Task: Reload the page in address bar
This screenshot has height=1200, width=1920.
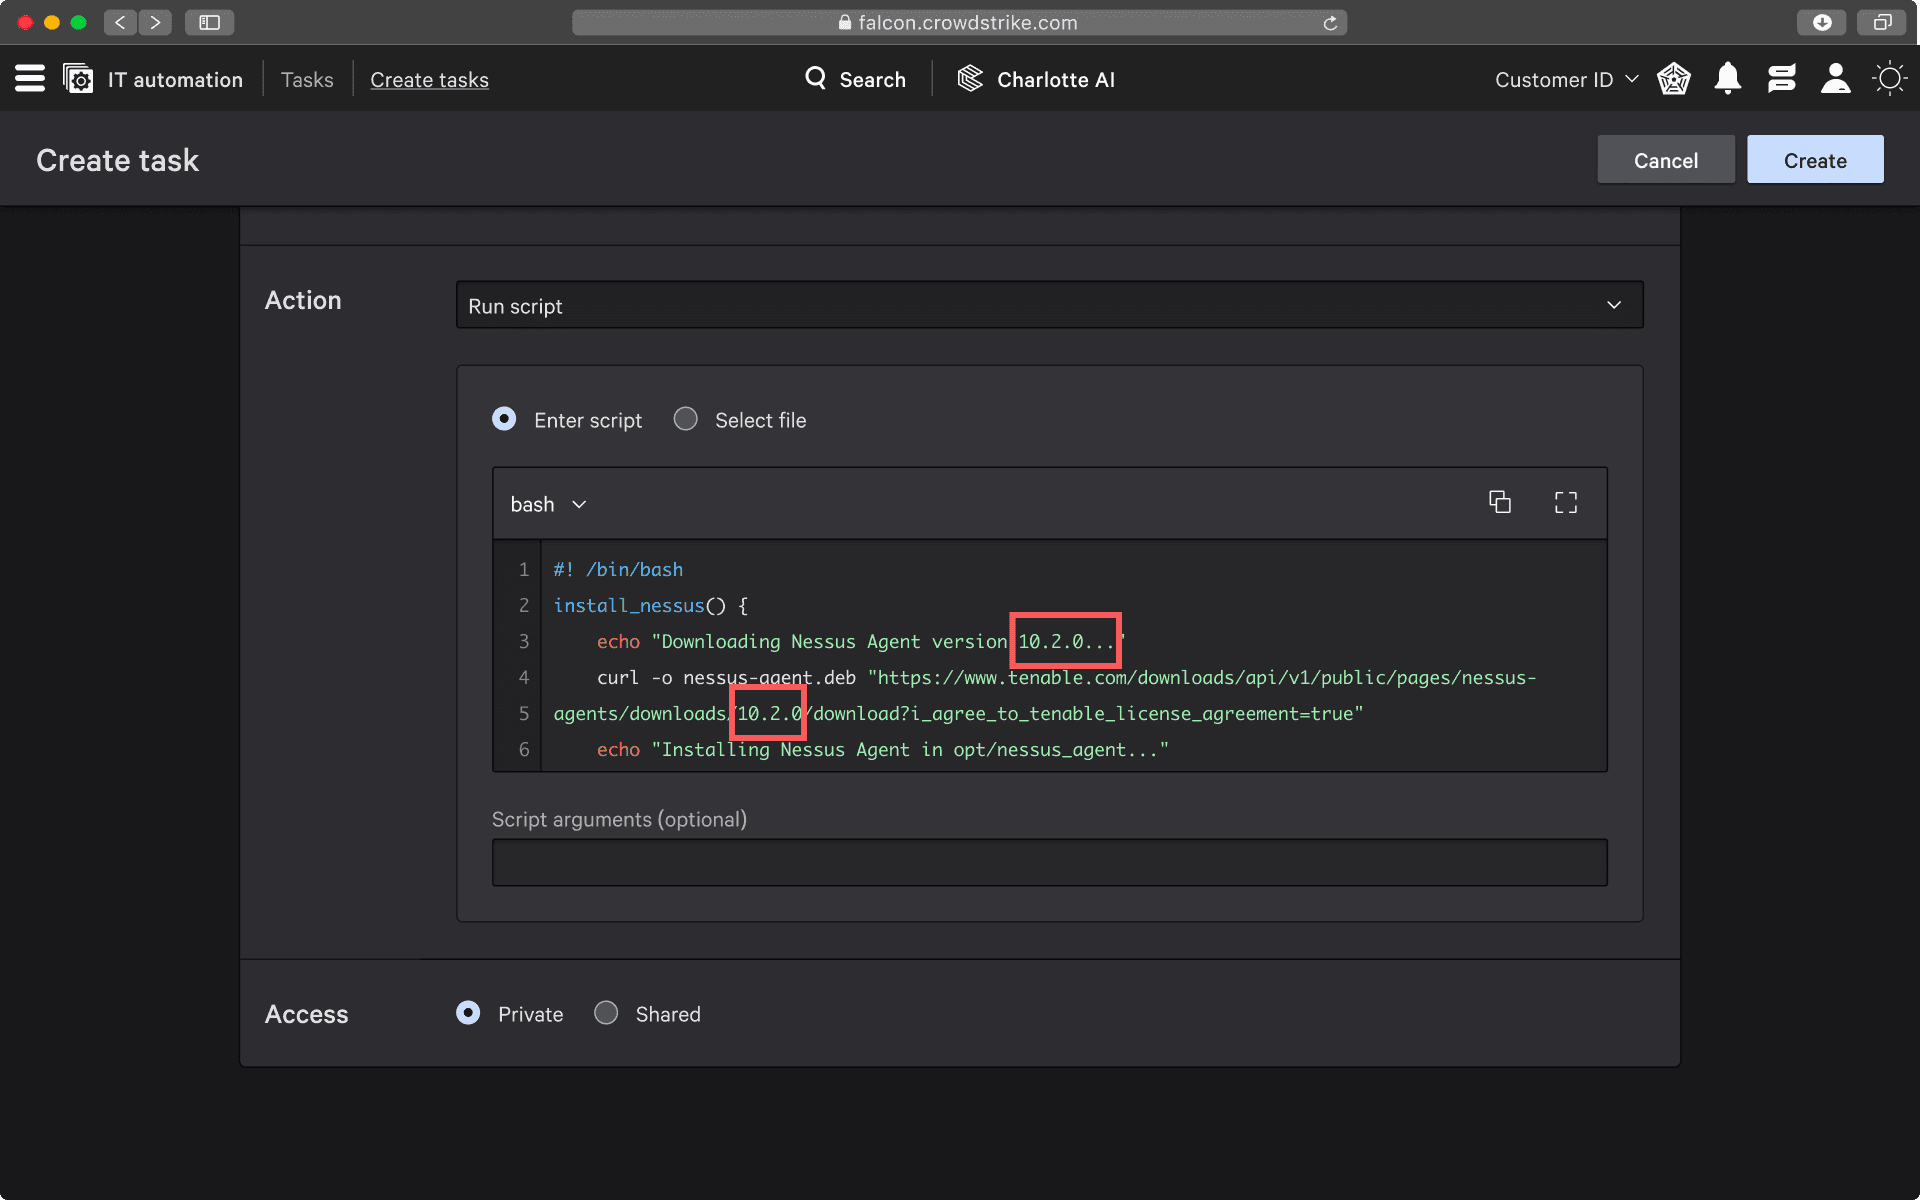Action: [1330, 23]
